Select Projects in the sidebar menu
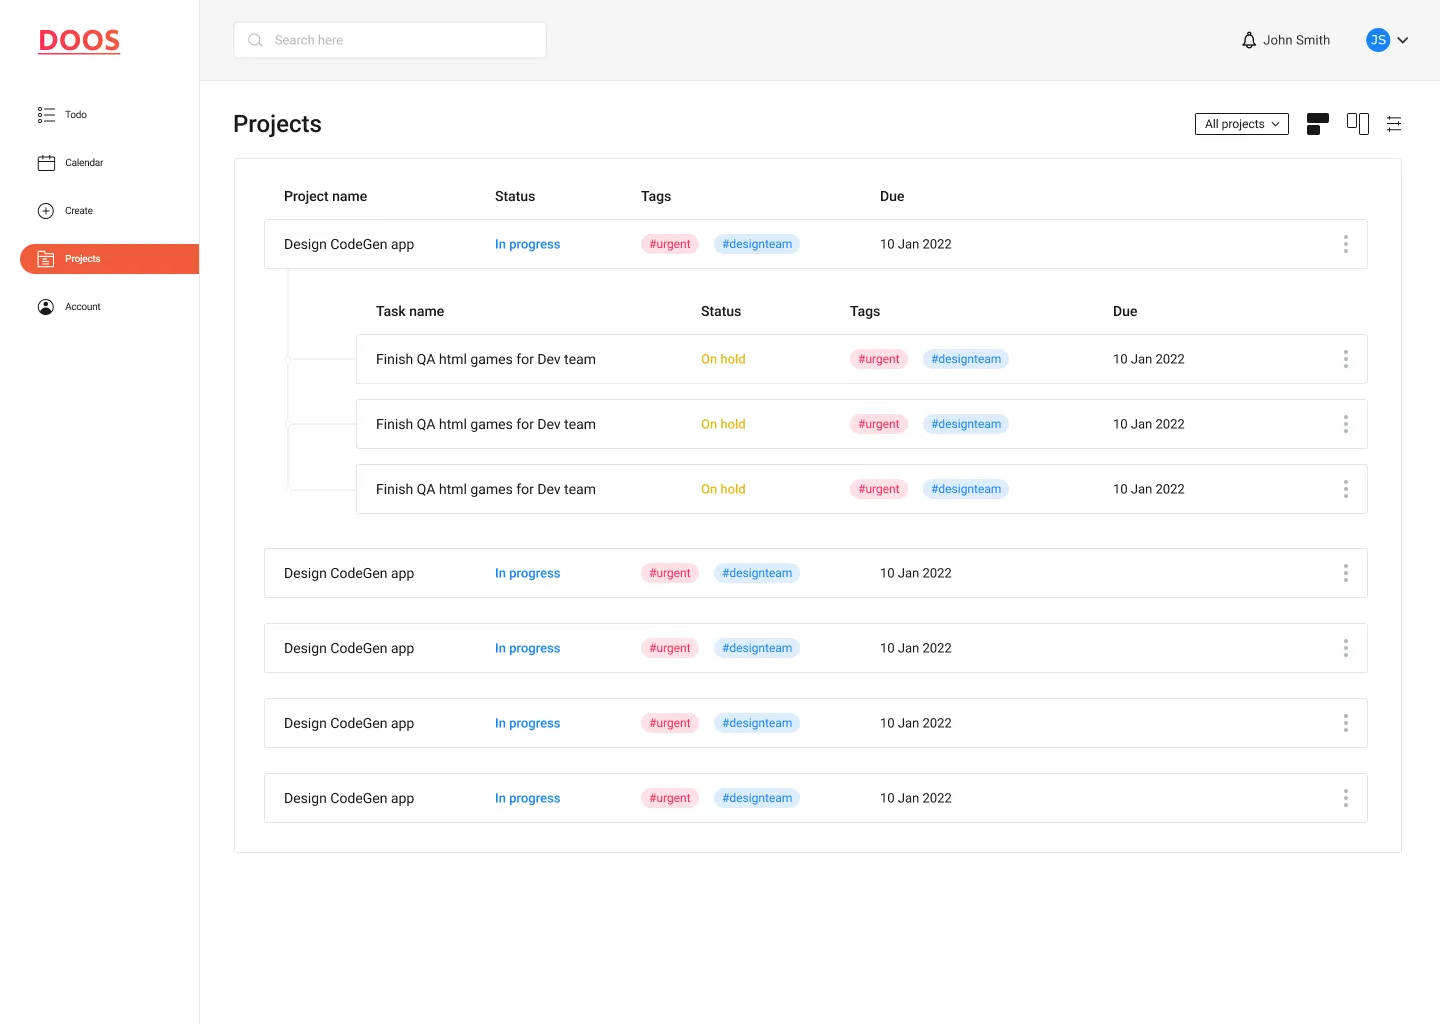Viewport: 1440px width, 1024px height. 110,259
